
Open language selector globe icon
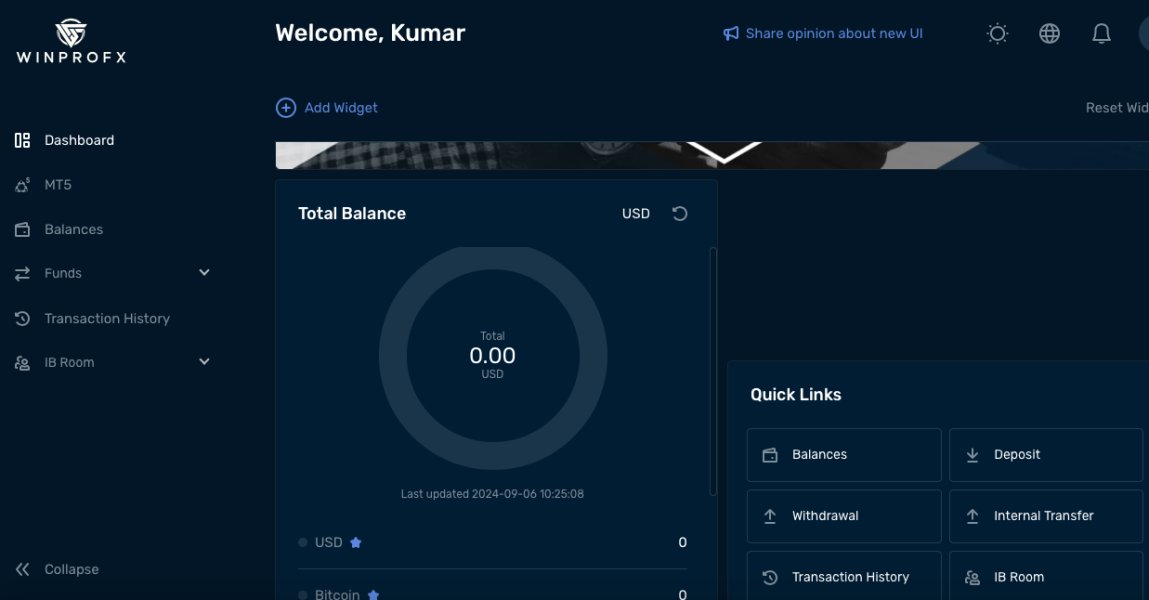click(x=1049, y=34)
